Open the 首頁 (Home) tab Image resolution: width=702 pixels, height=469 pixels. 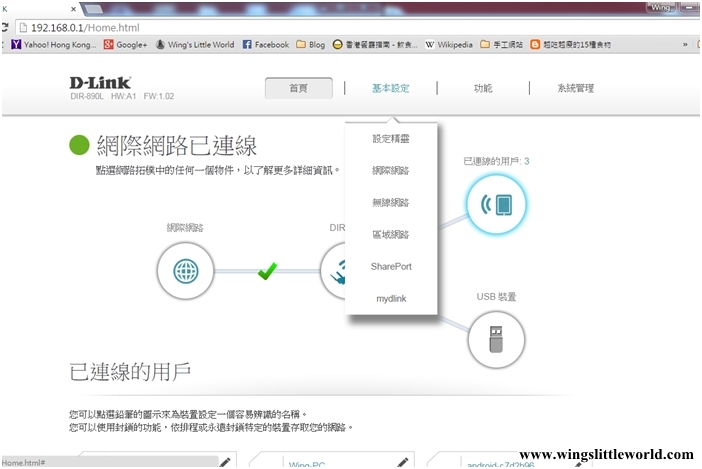298,88
